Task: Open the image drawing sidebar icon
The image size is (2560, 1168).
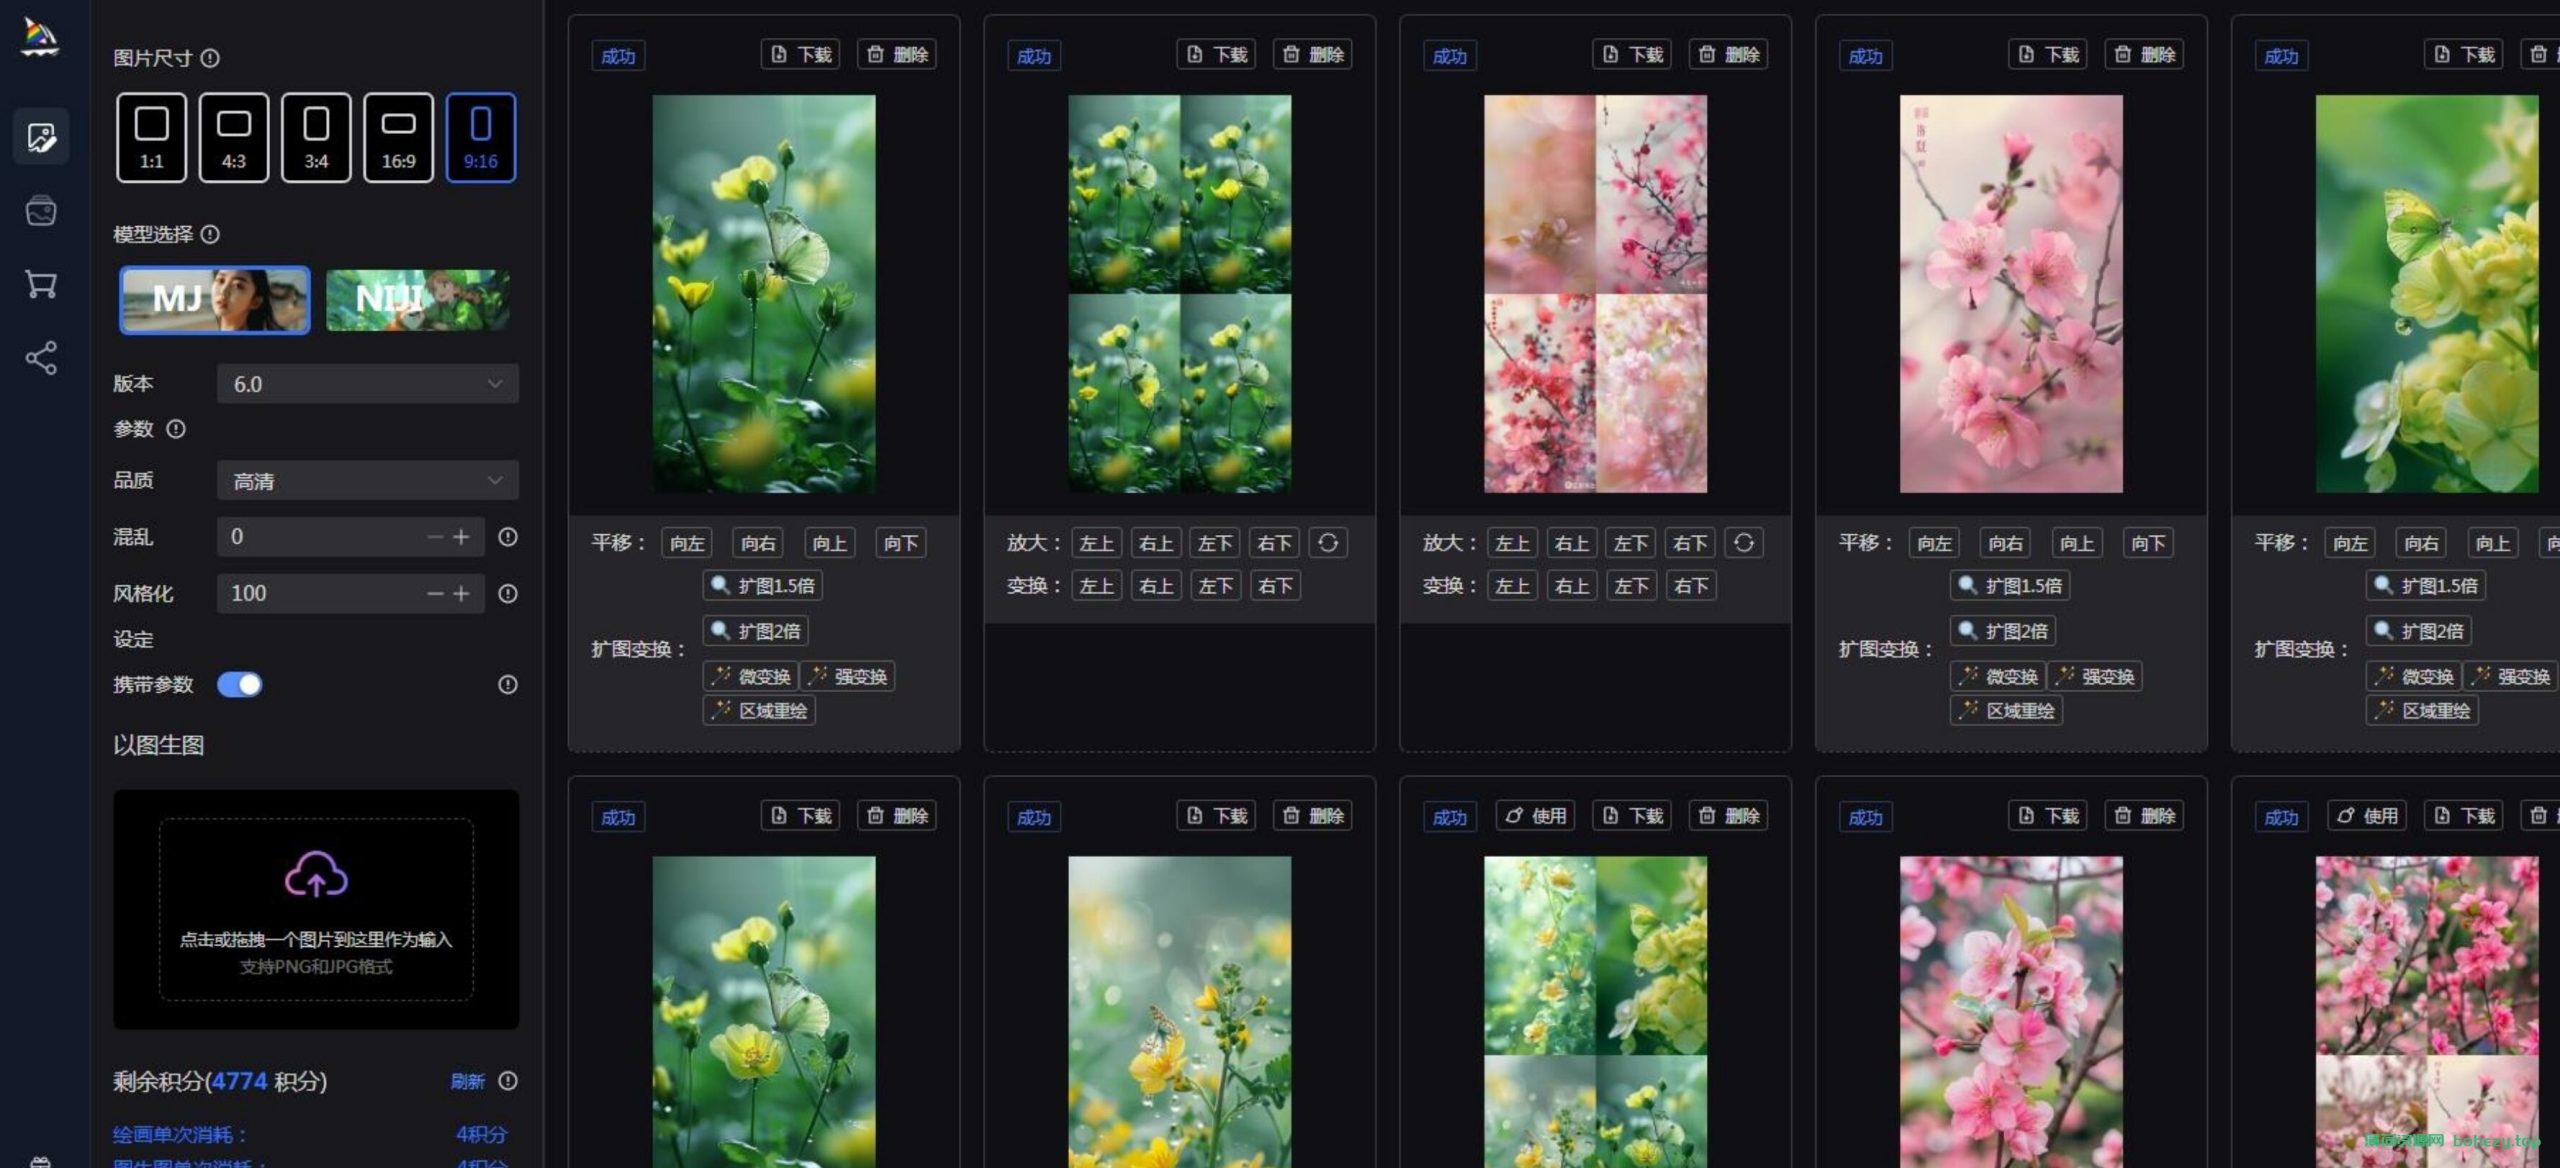Action: click(41, 137)
